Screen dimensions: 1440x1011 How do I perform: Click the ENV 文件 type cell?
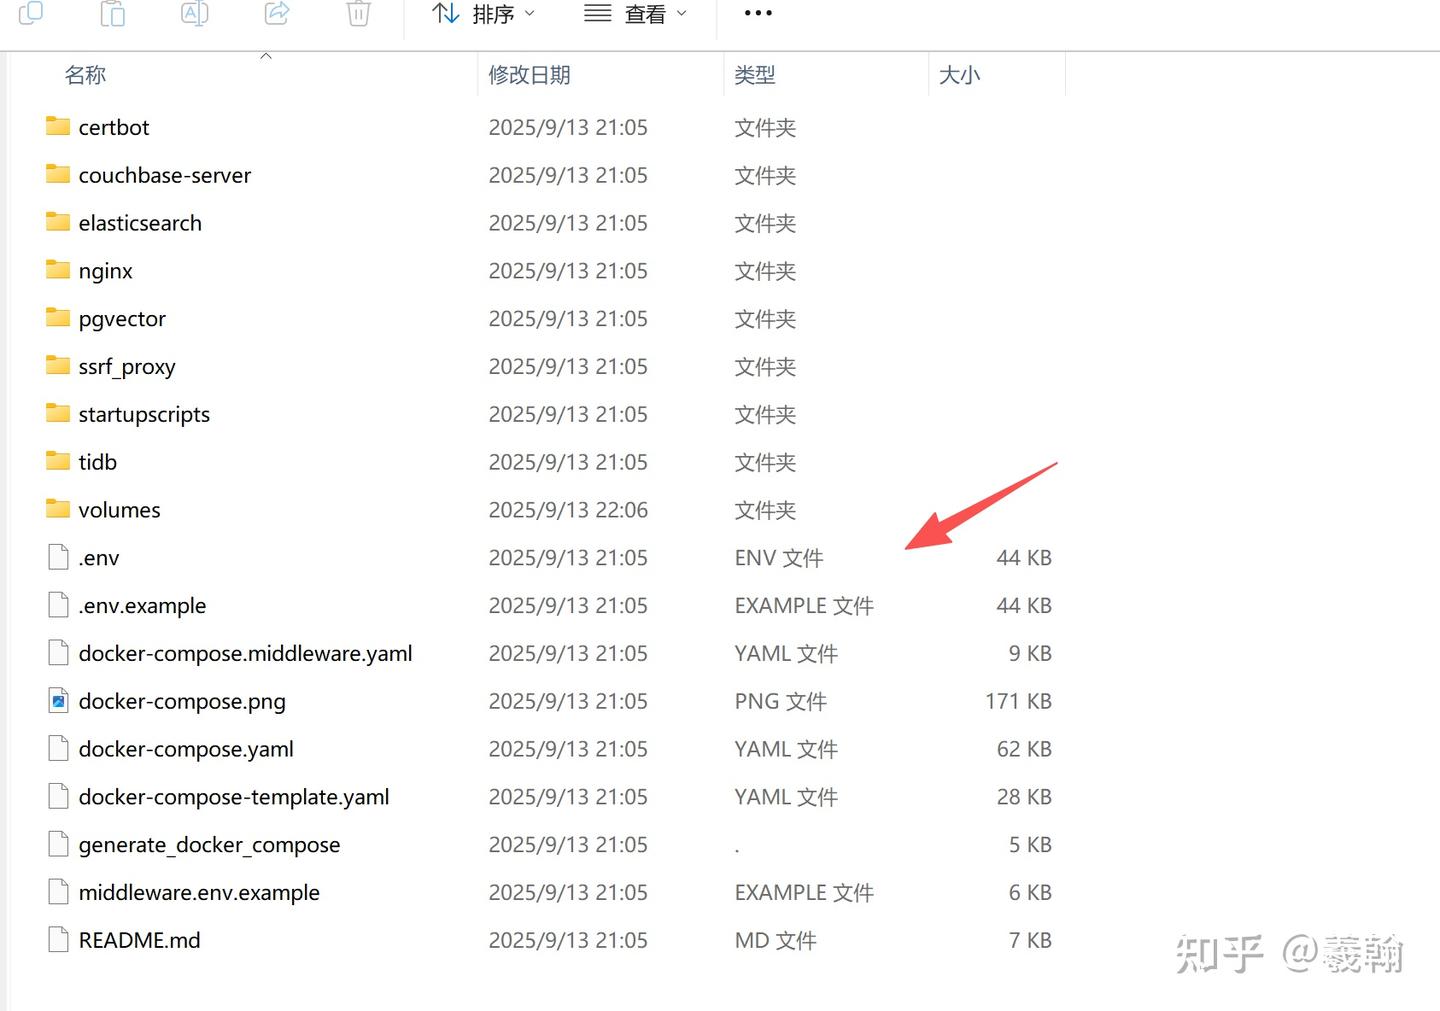coord(779,558)
